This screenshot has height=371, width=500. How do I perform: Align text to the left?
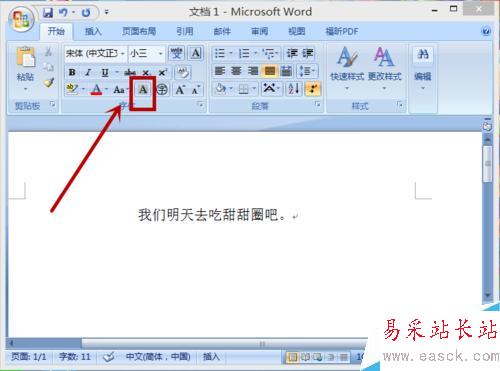click(x=220, y=71)
